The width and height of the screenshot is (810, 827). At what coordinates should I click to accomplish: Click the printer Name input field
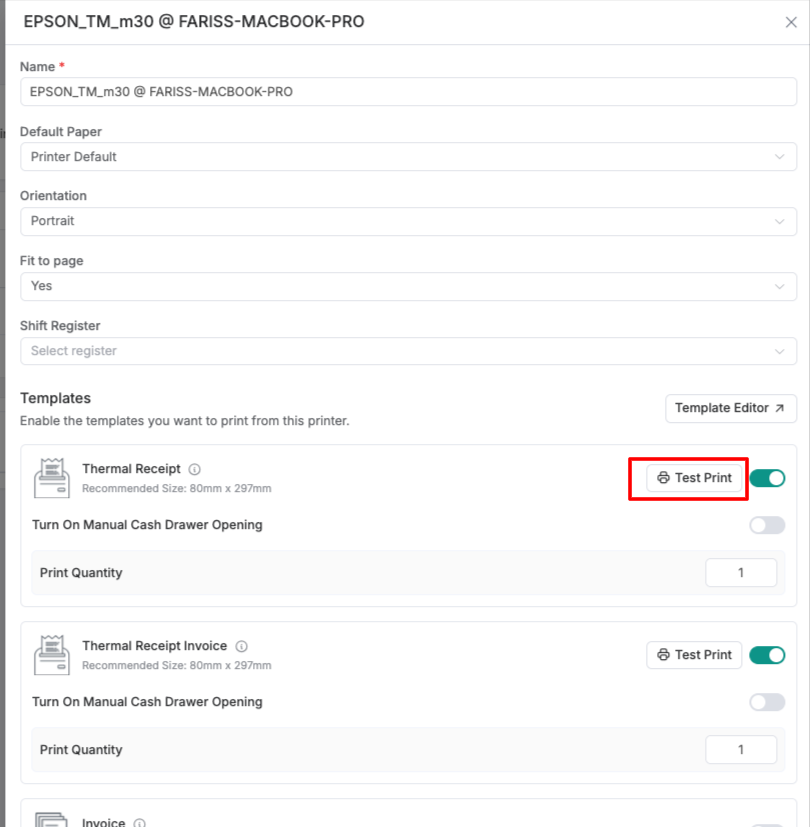click(x=408, y=92)
